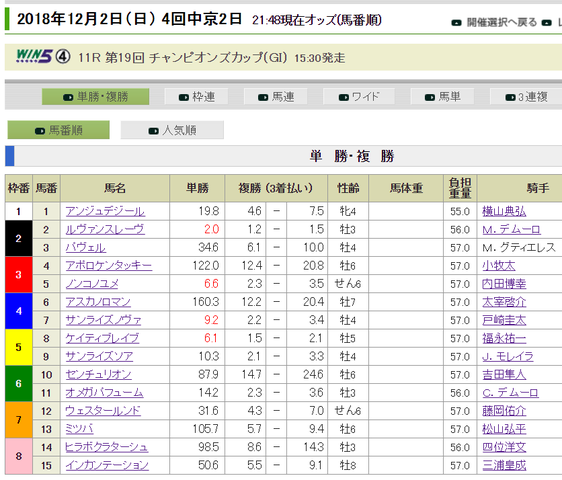The width and height of the screenshot is (562, 480).
Task: Click the orange frame 7 cell
Action: pyautogui.click(x=19, y=420)
